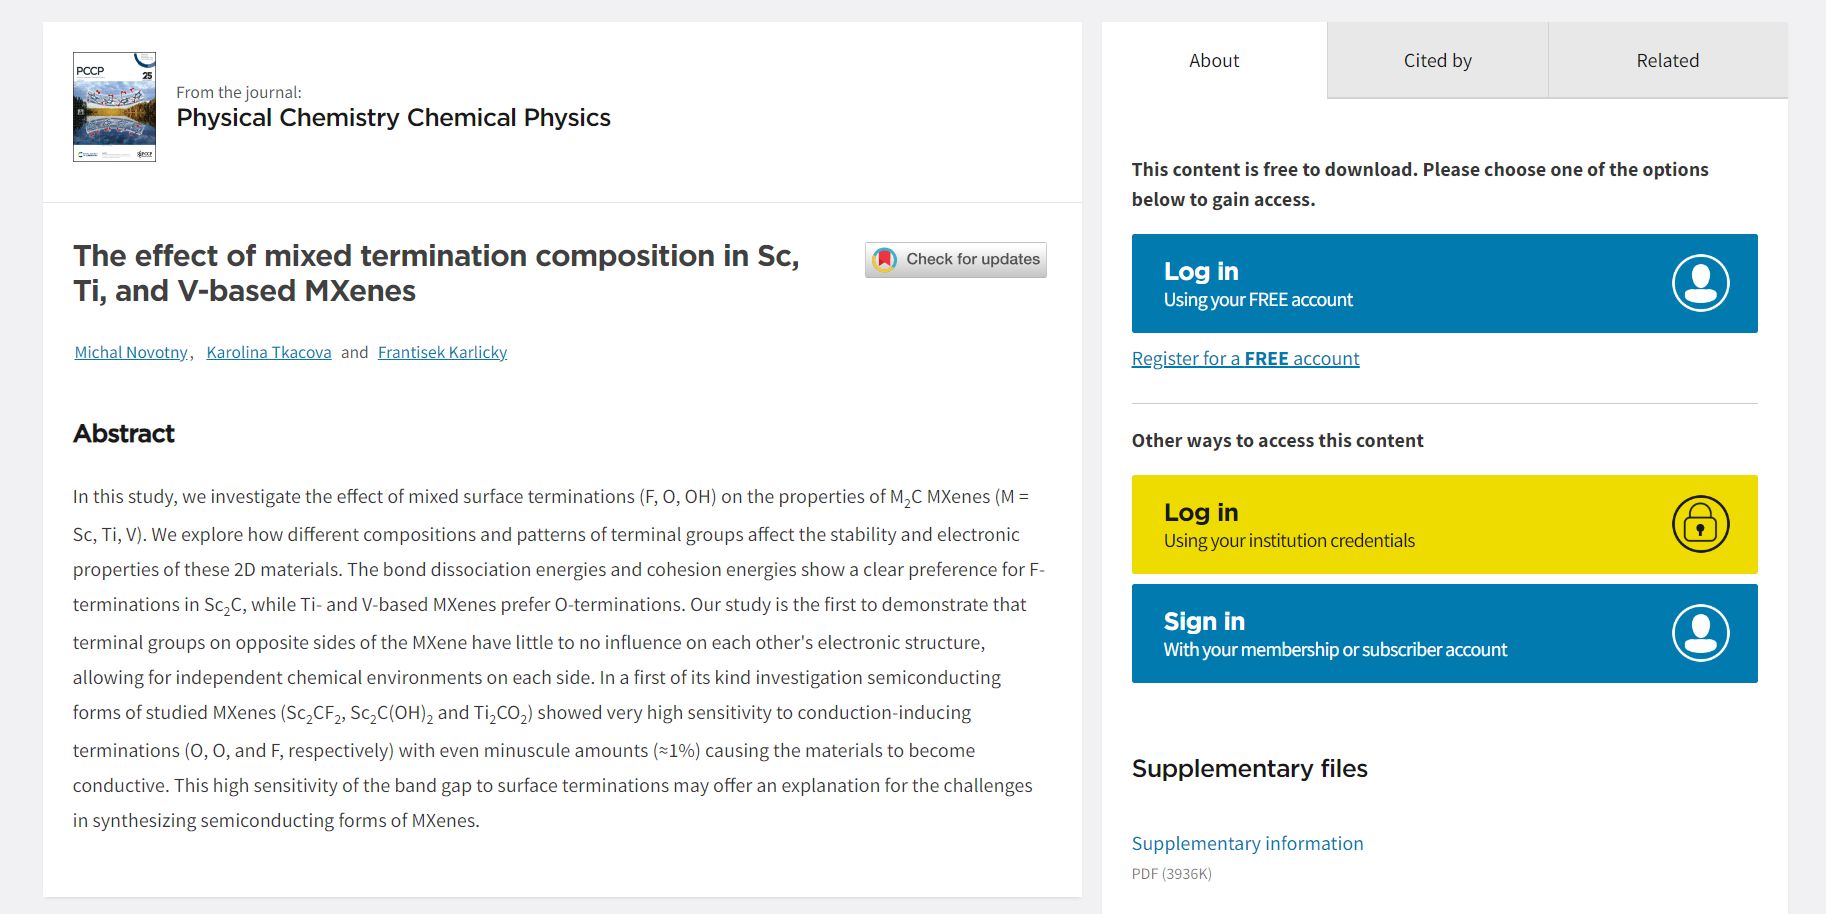Click the padlock icon for institution login
The width and height of the screenshot is (1826, 914).
1700,524
